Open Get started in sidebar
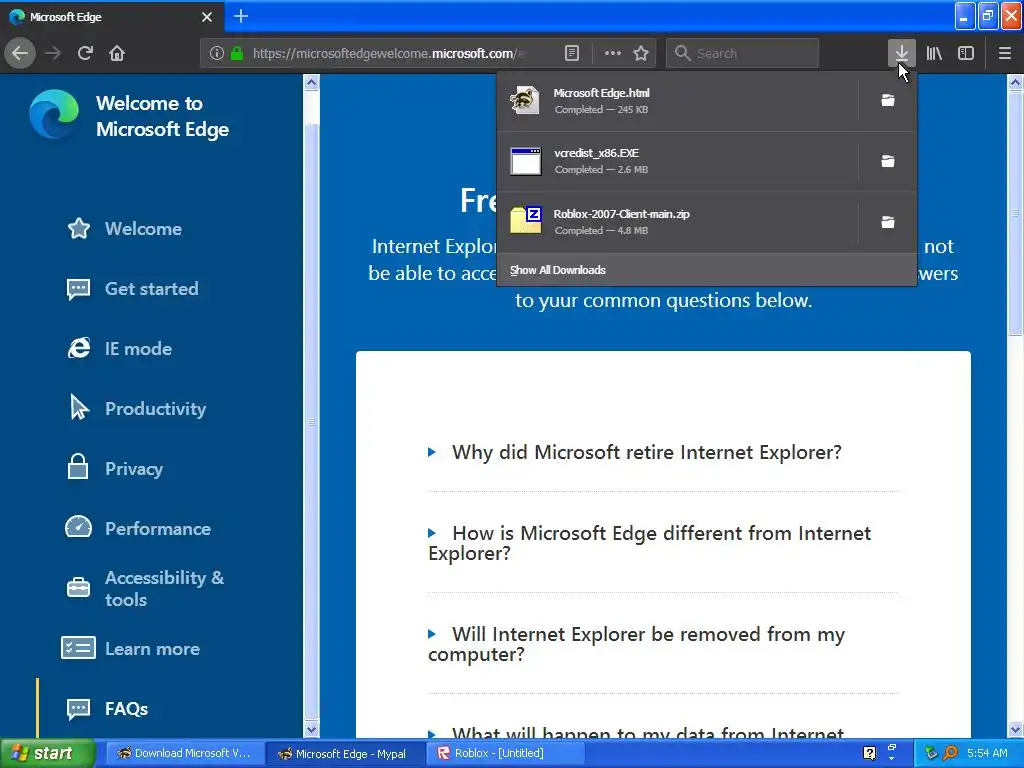Screen dimensions: 1024x768 pyautogui.click(x=133, y=289)
